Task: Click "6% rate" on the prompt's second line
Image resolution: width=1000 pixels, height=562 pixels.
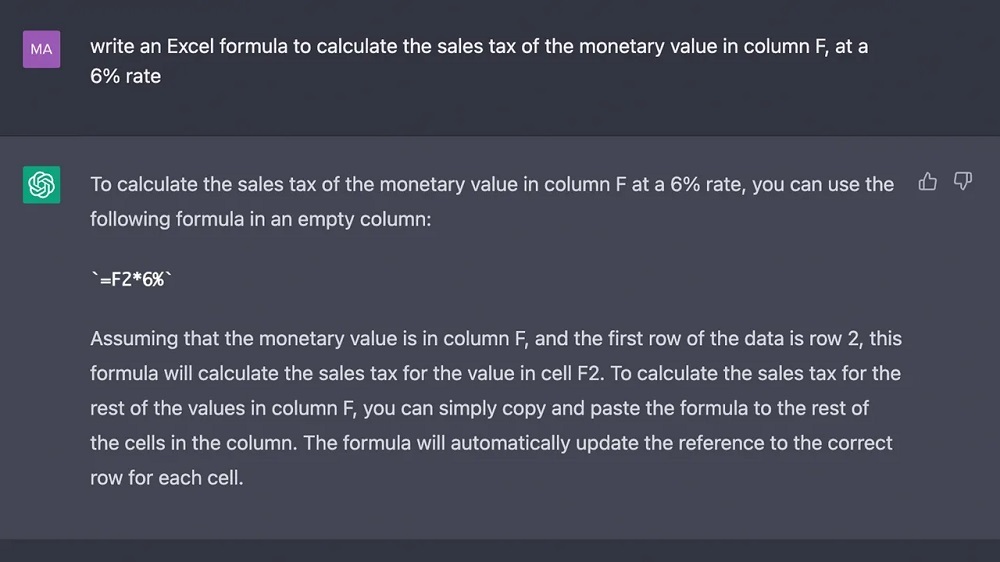Action: [125, 76]
